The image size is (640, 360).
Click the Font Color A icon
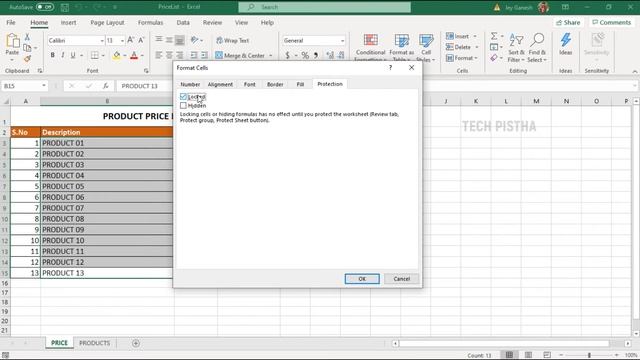[x=134, y=55]
